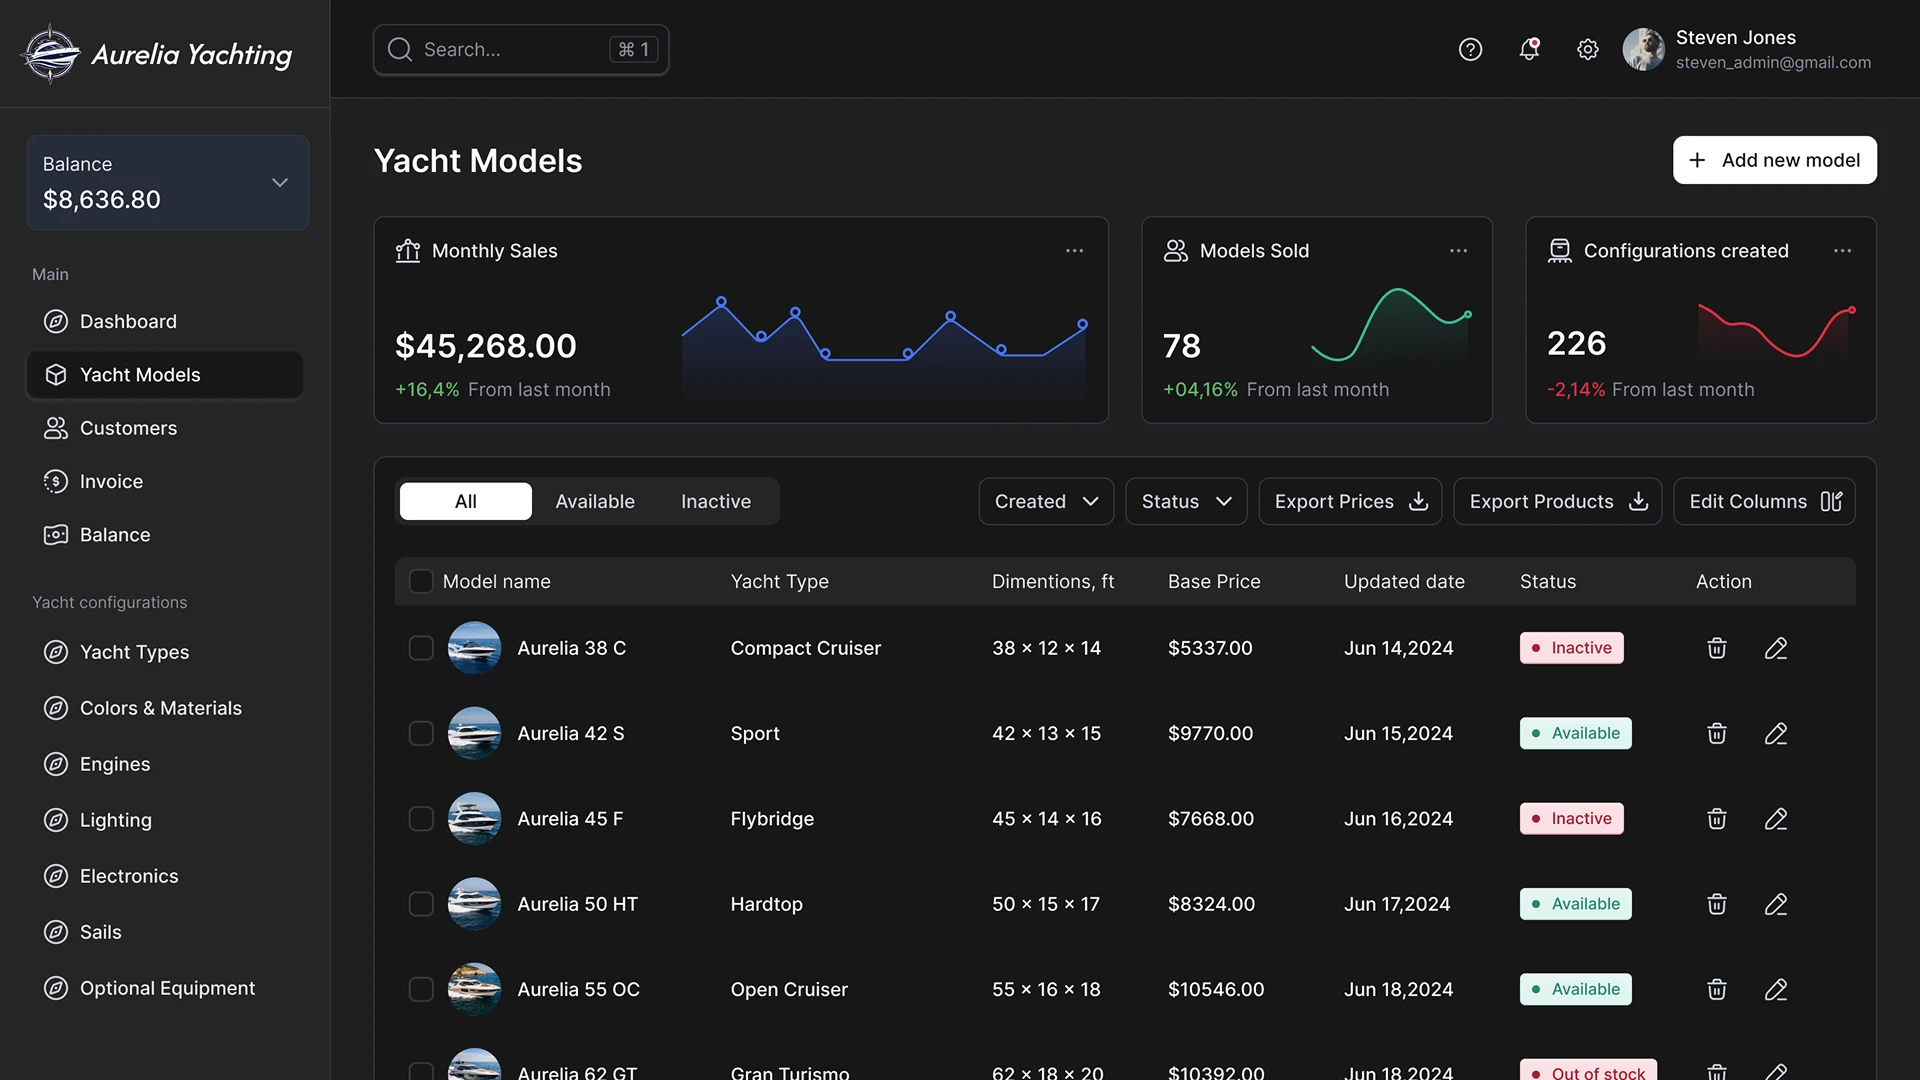Click pencil icon for Aurelia 55 OC
This screenshot has height=1080, width=1920.
point(1776,990)
